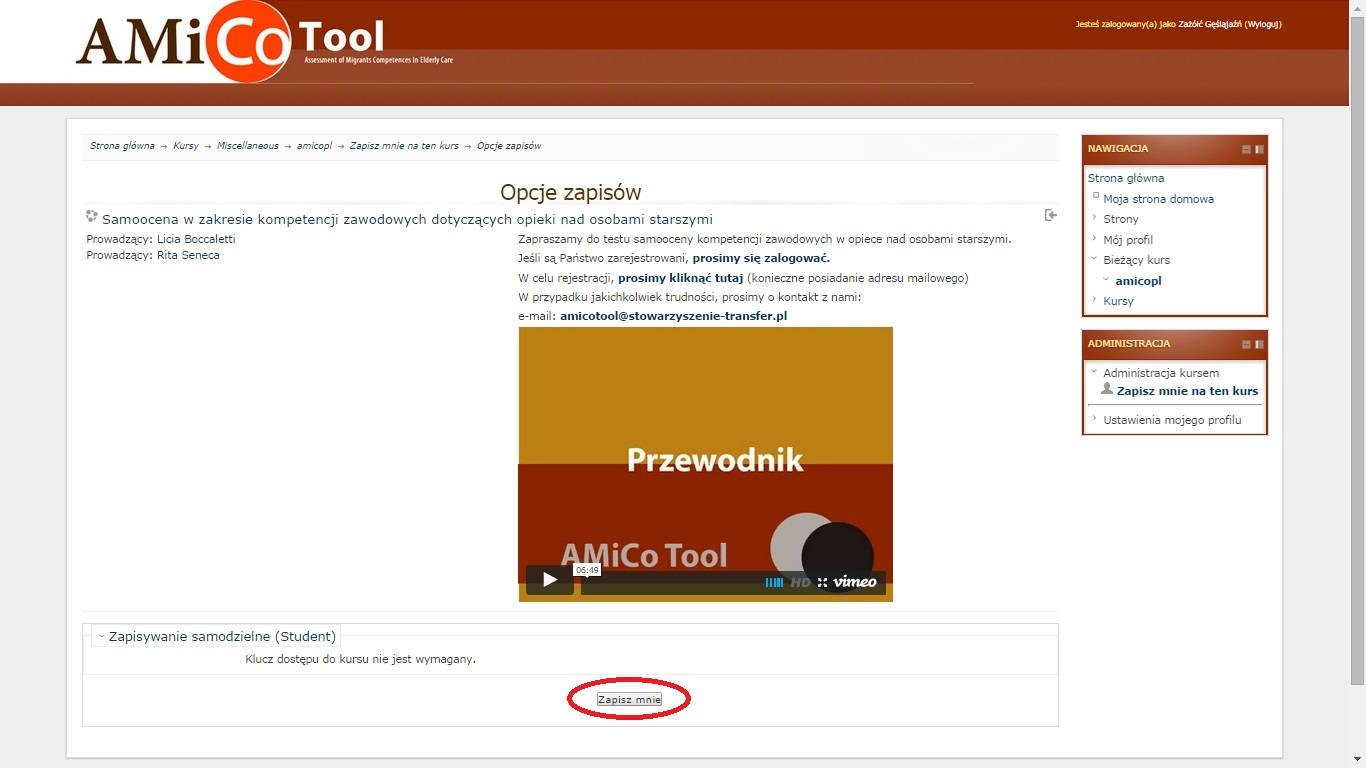Open the video in fullscreen
Viewport: 1366px width, 768px height.
[822, 582]
